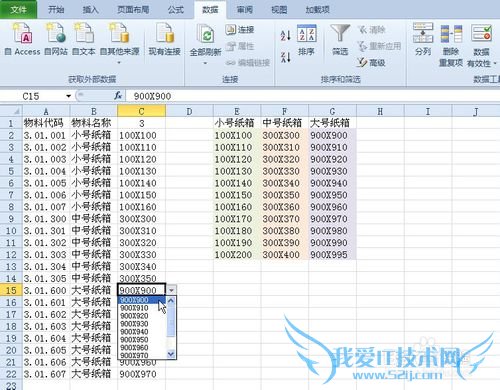Choose 900X960 in the dropdown list
This screenshot has height=390, width=500.
point(142,348)
